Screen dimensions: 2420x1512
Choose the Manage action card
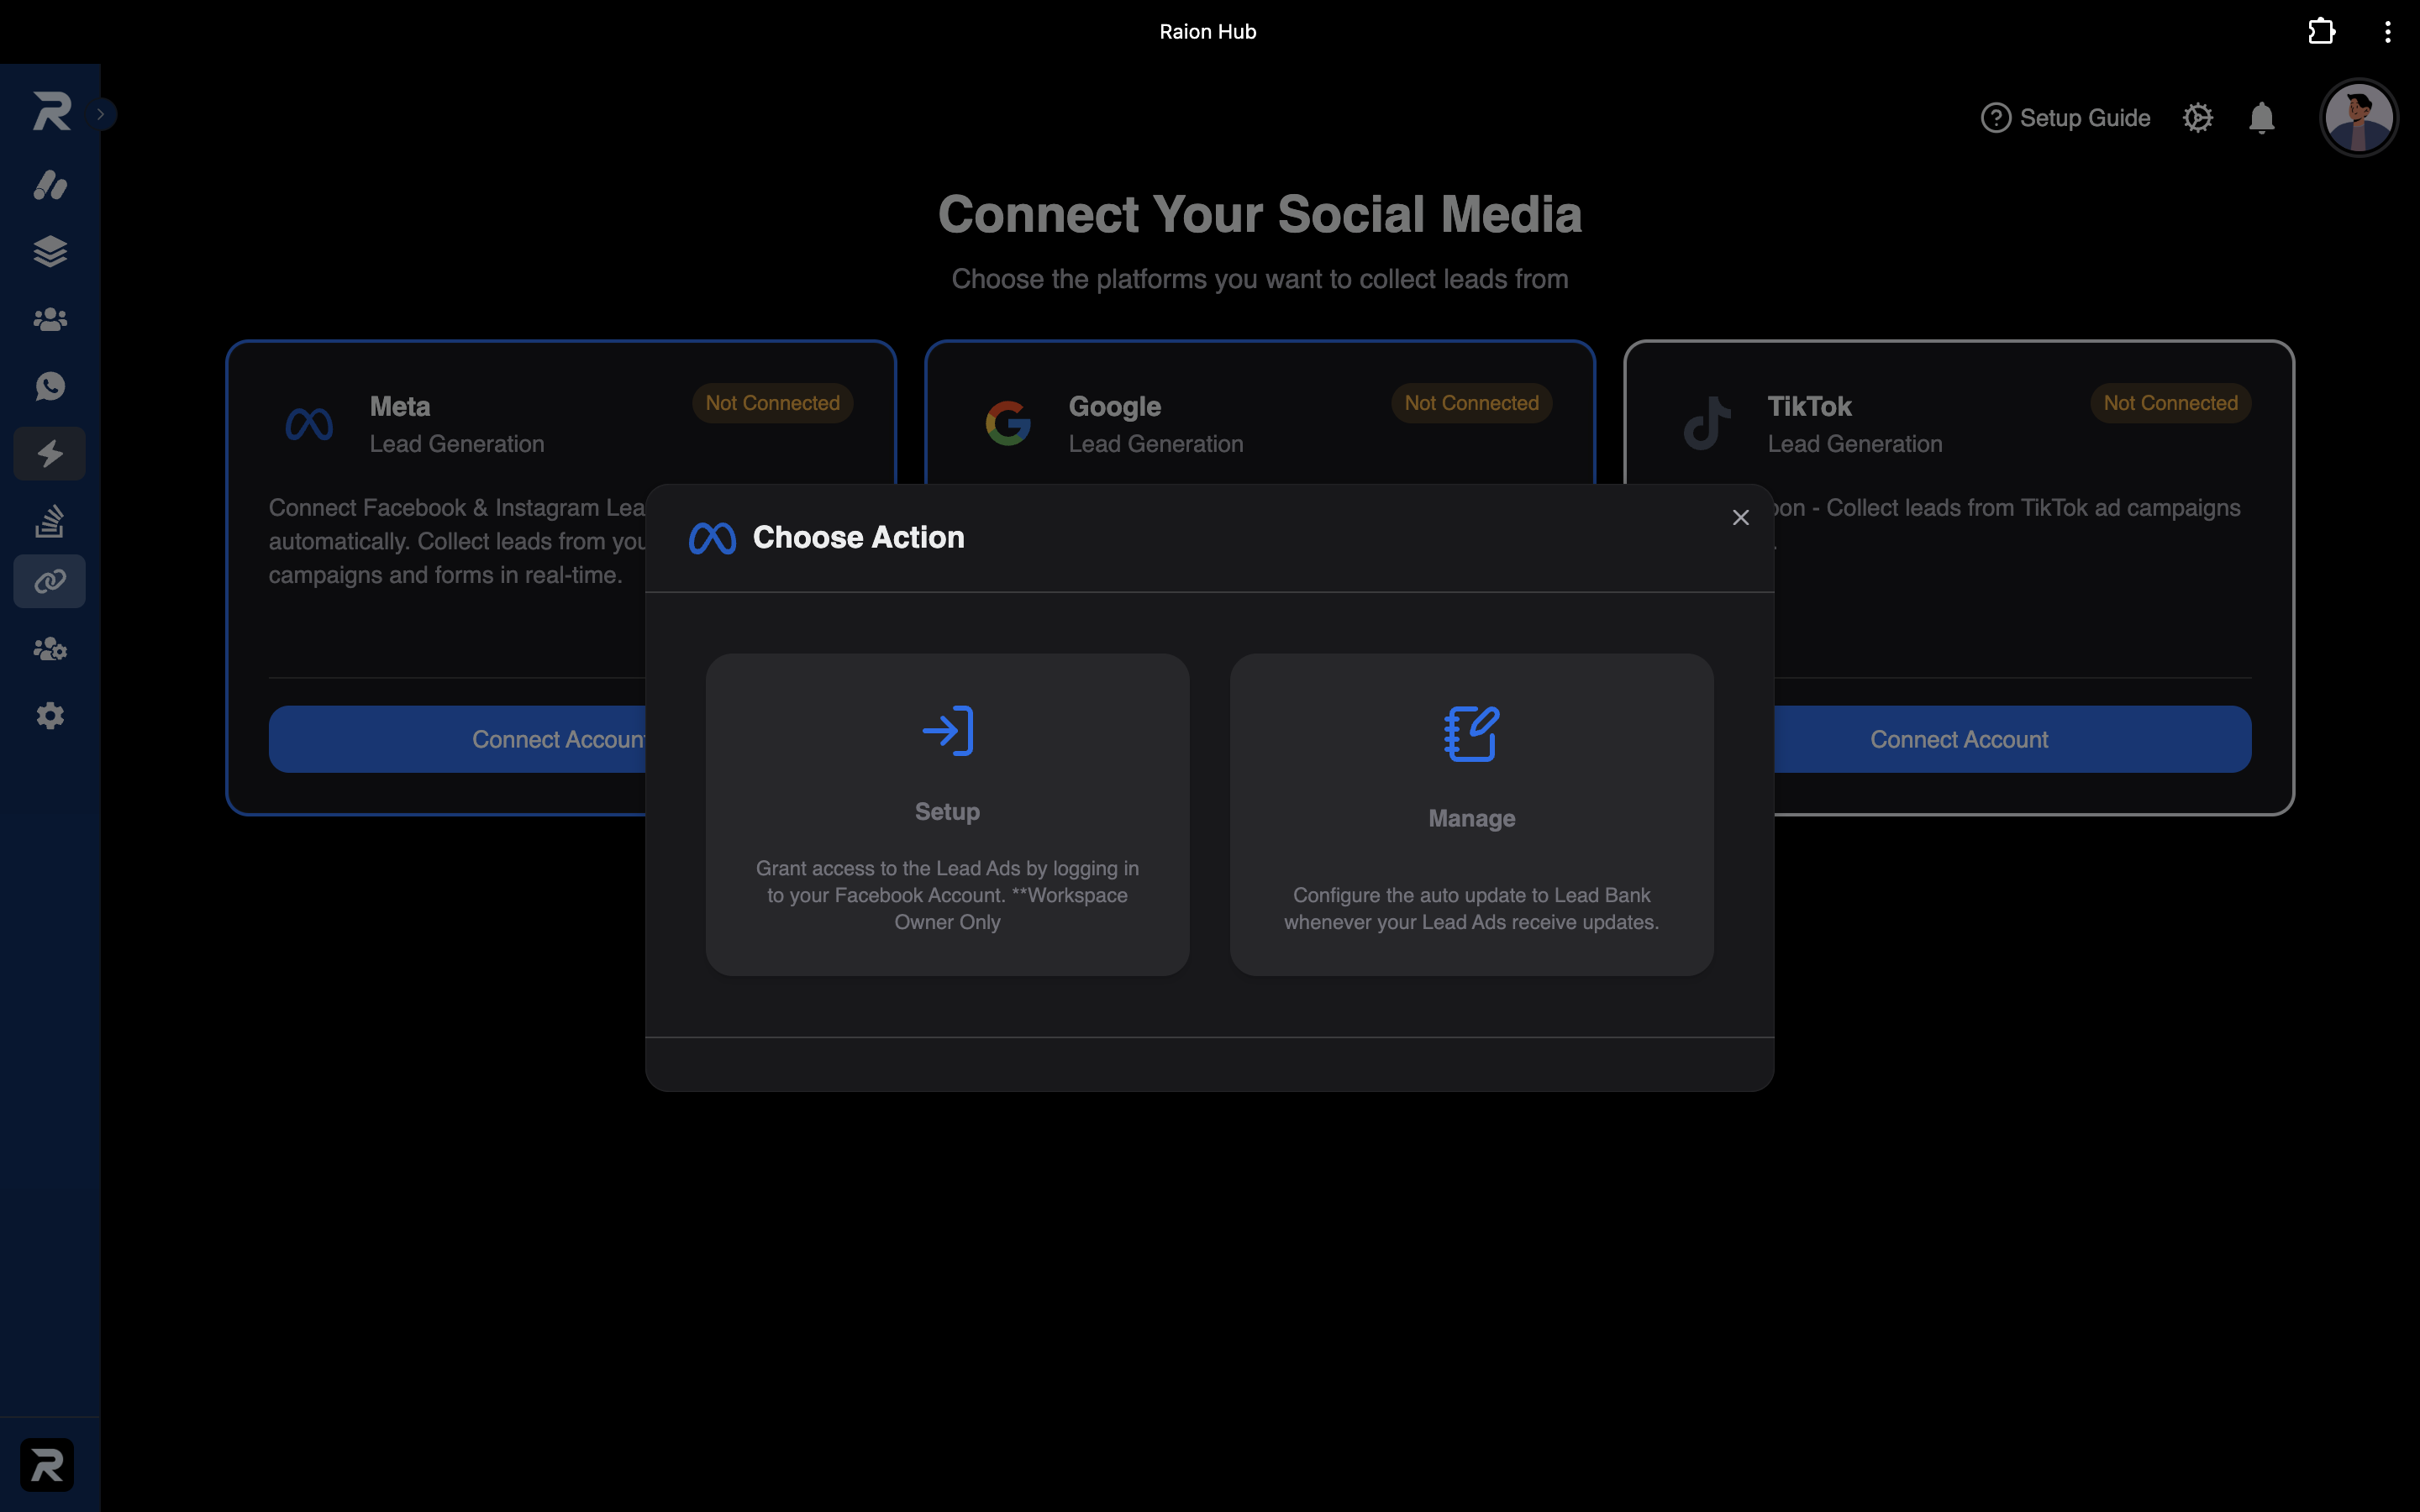(x=1472, y=814)
